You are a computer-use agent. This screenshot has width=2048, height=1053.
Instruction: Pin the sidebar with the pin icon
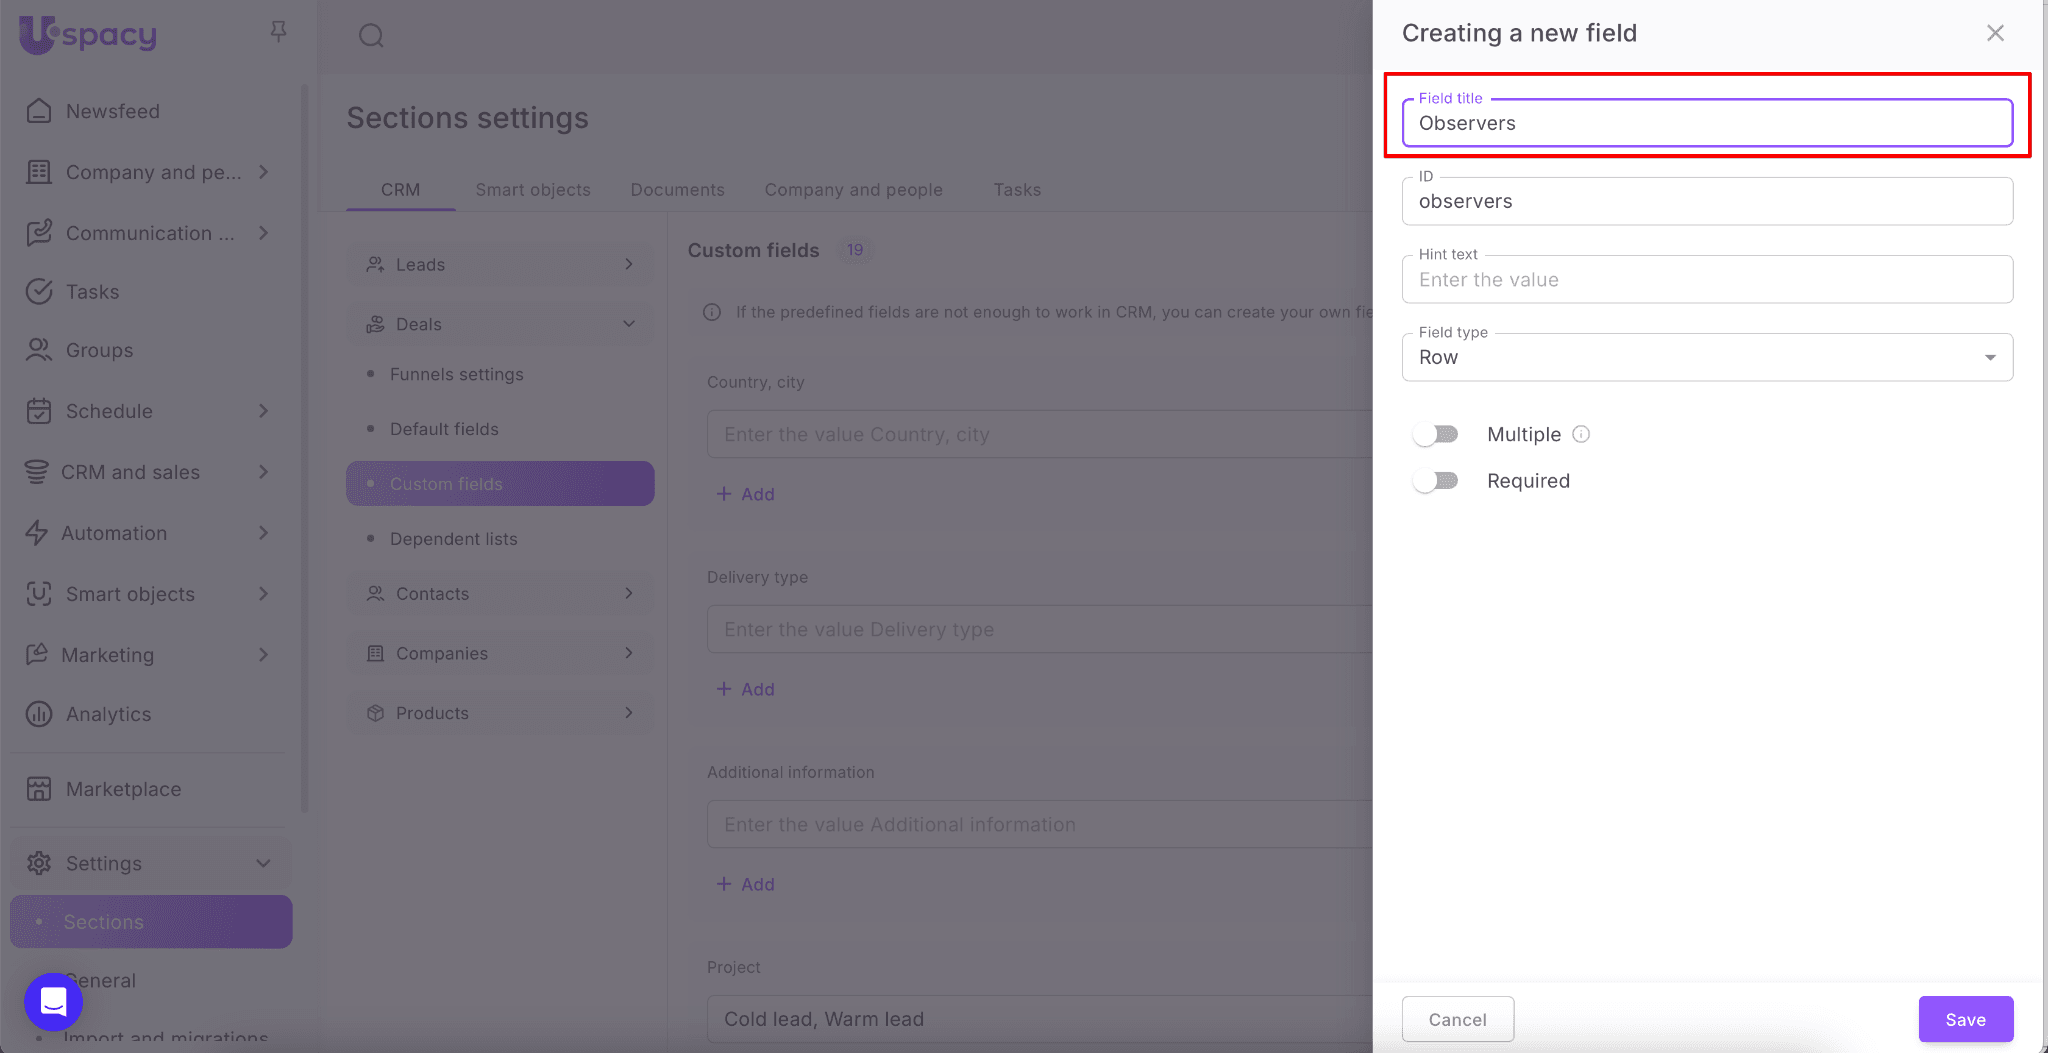coord(278,32)
